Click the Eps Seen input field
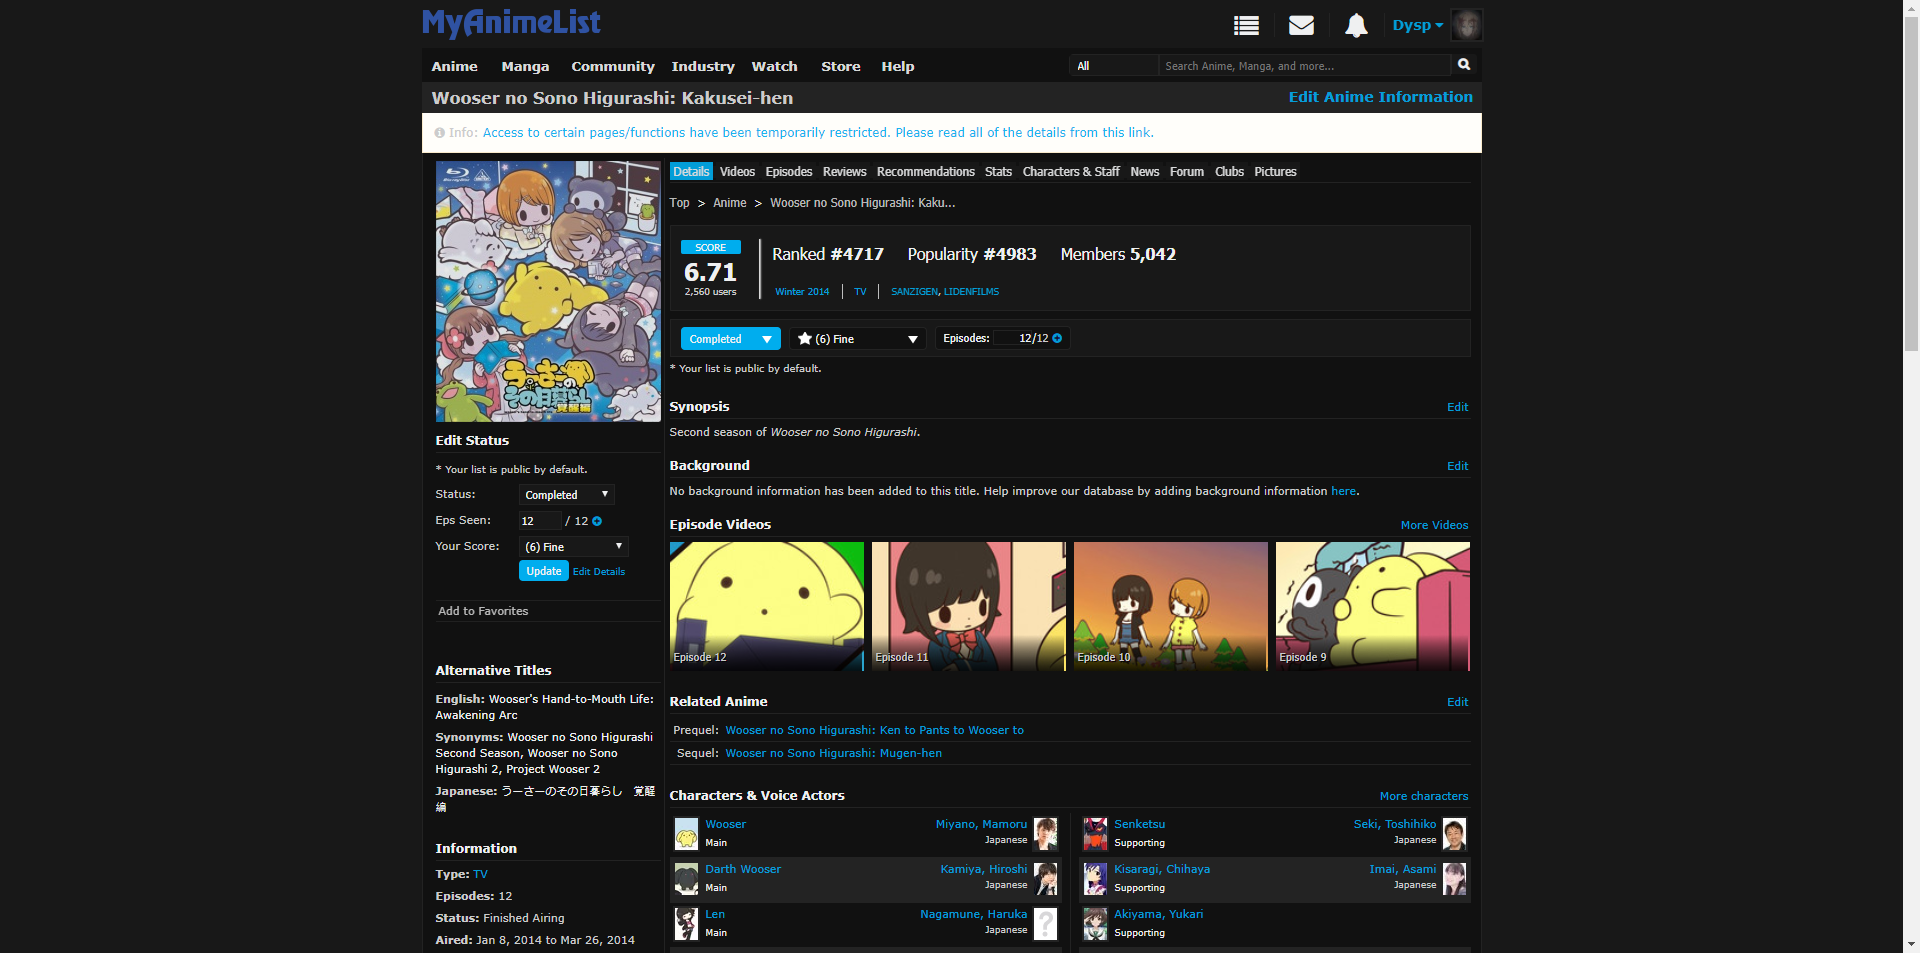Screen dimensions: 1920x953 (x=539, y=521)
